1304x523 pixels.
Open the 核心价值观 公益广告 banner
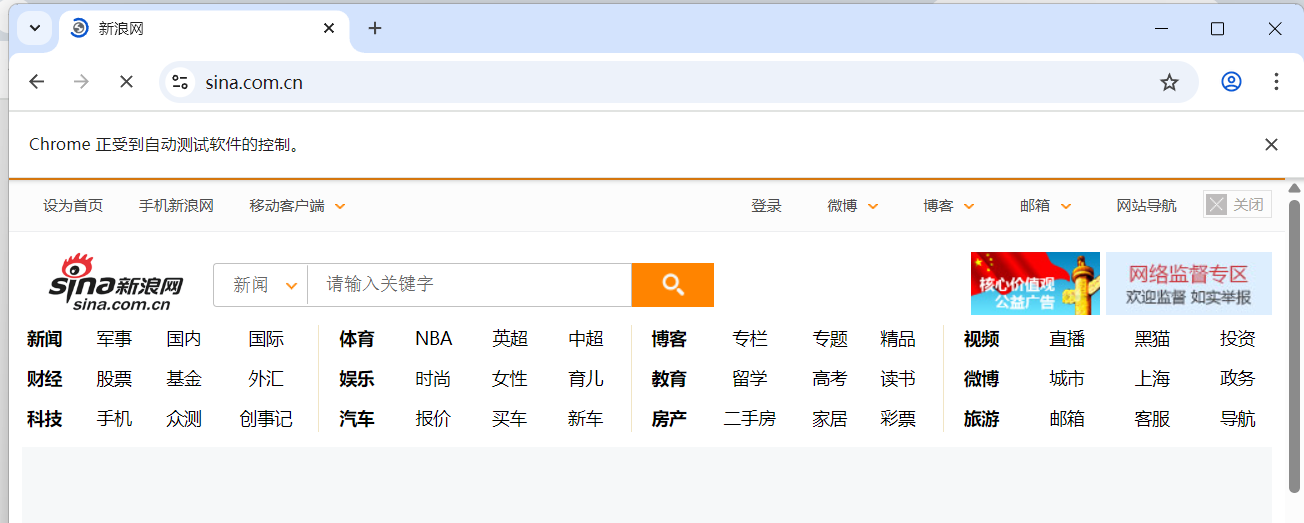[x=1035, y=283]
